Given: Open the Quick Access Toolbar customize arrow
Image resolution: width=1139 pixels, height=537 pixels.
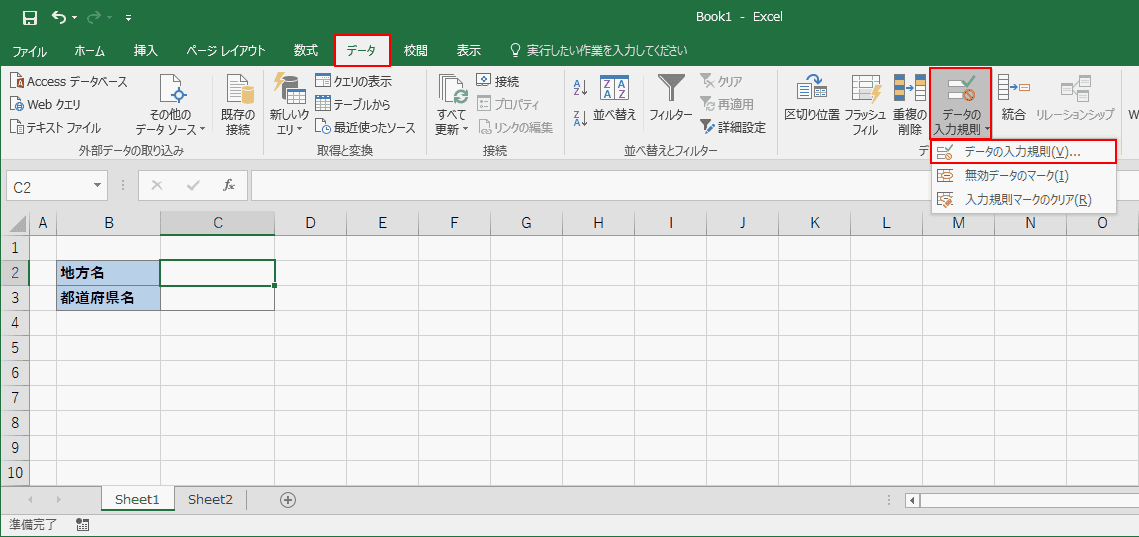Looking at the screenshot, I should (129, 17).
